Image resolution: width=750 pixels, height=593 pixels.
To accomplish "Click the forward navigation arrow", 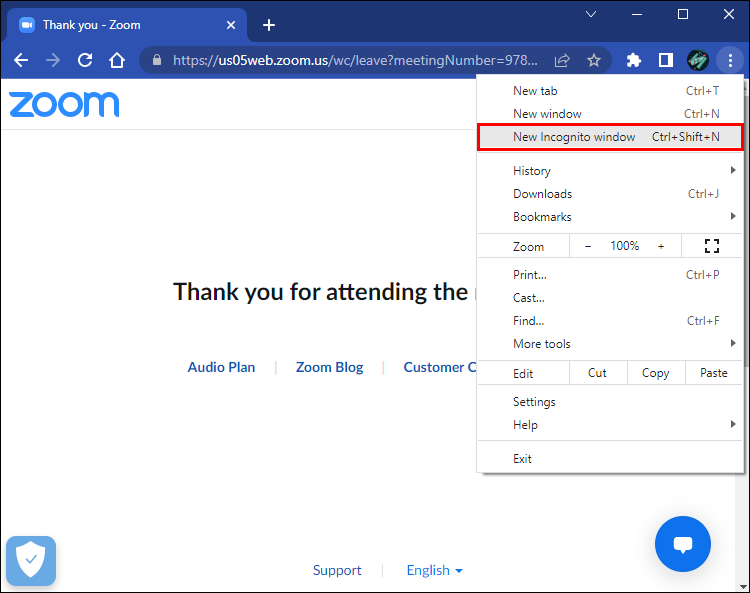I will pyautogui.click(x=53, y=60).
